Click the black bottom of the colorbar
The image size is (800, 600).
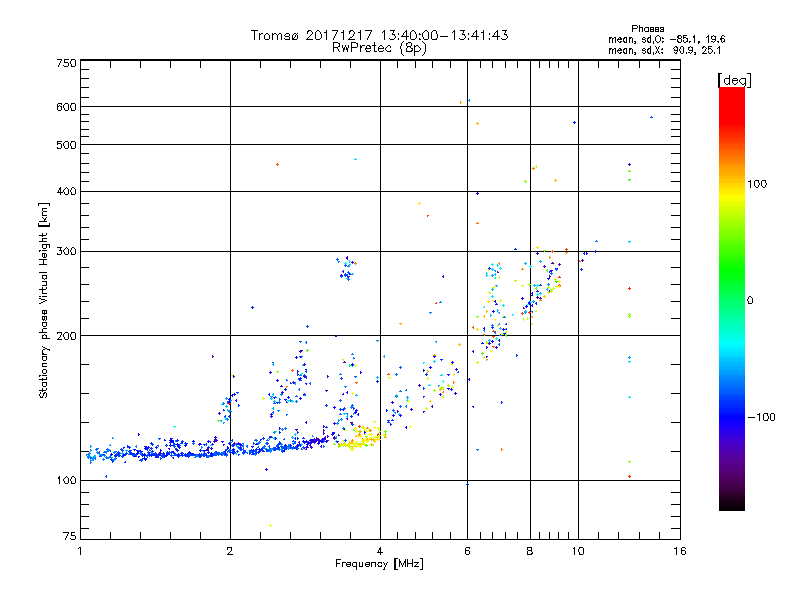(x=732, y=503)
